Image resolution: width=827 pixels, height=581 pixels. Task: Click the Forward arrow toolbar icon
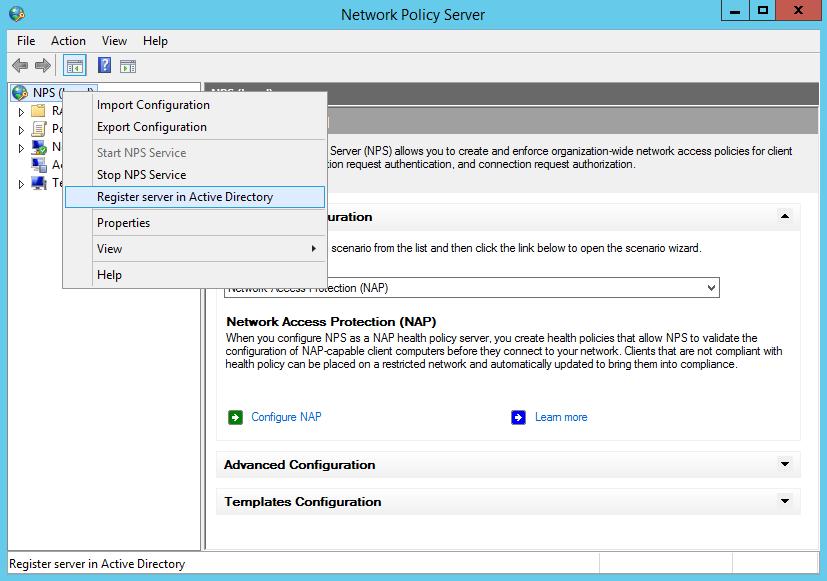tap(42, 66)
